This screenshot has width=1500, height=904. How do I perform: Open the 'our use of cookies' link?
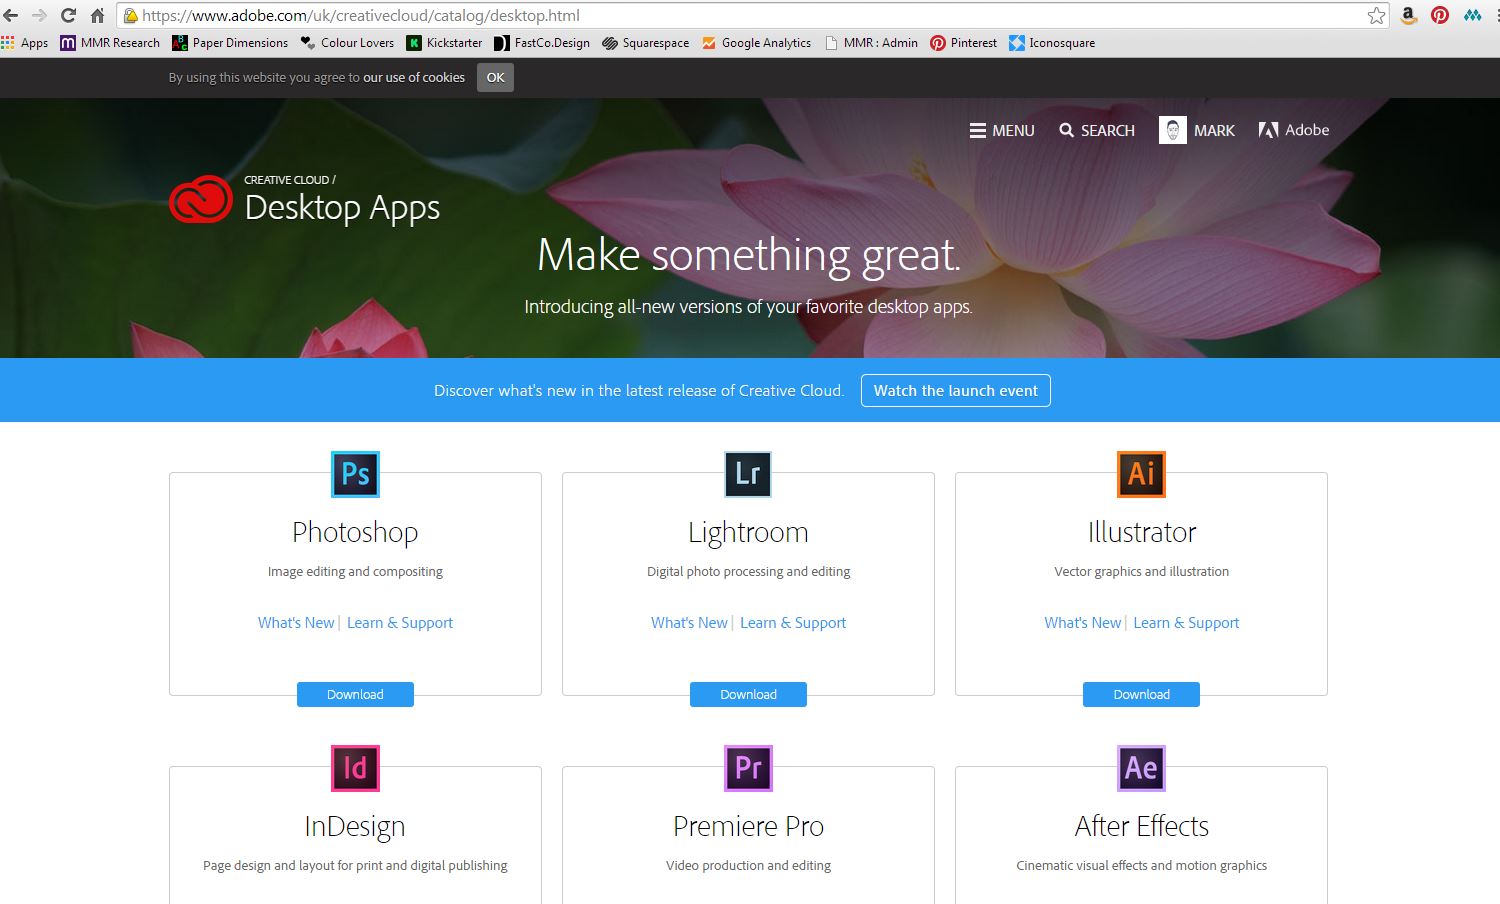[414, 77]
